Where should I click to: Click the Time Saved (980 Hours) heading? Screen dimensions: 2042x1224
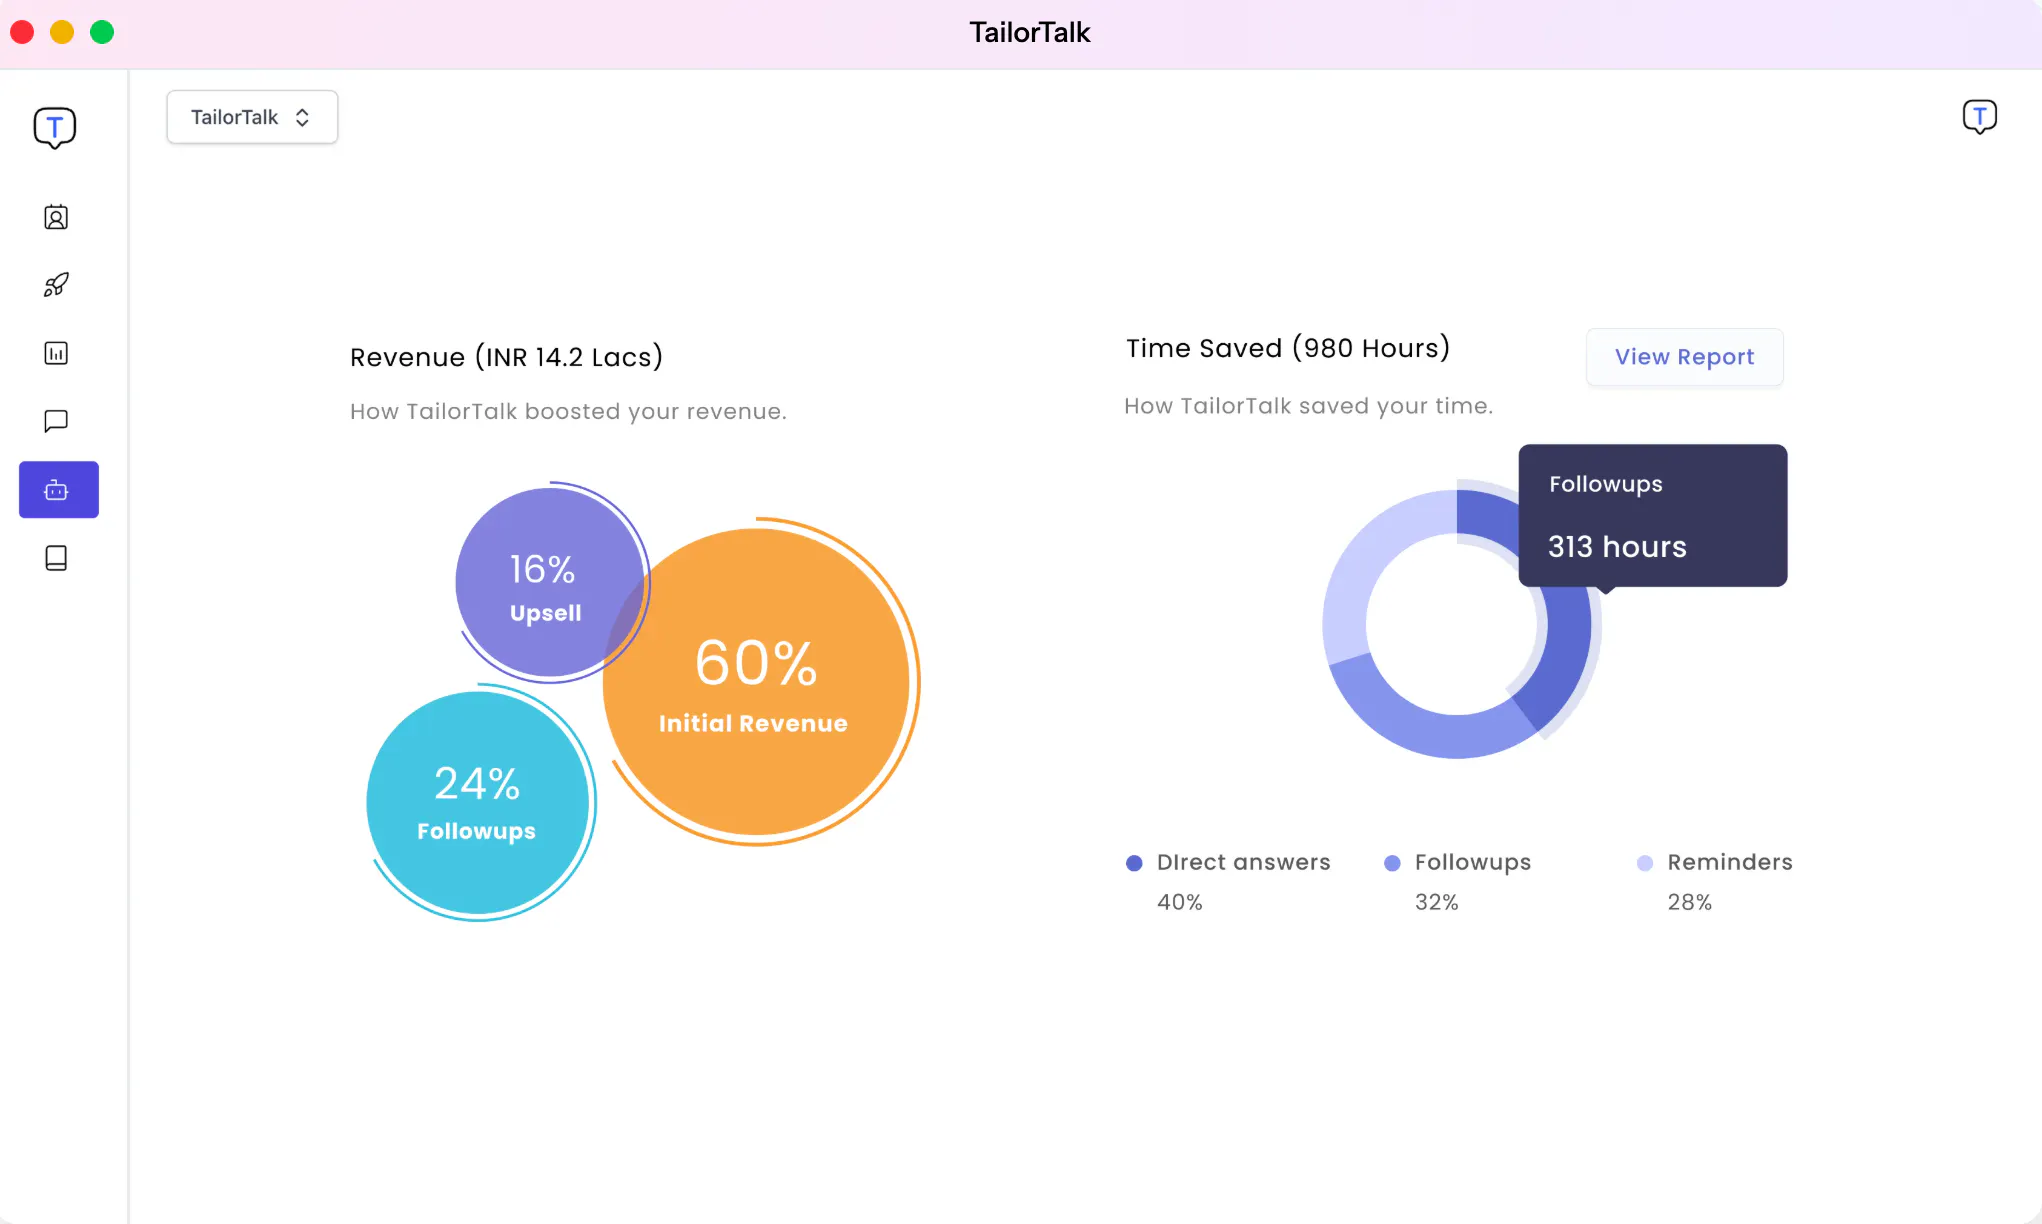click(1288, 348)
